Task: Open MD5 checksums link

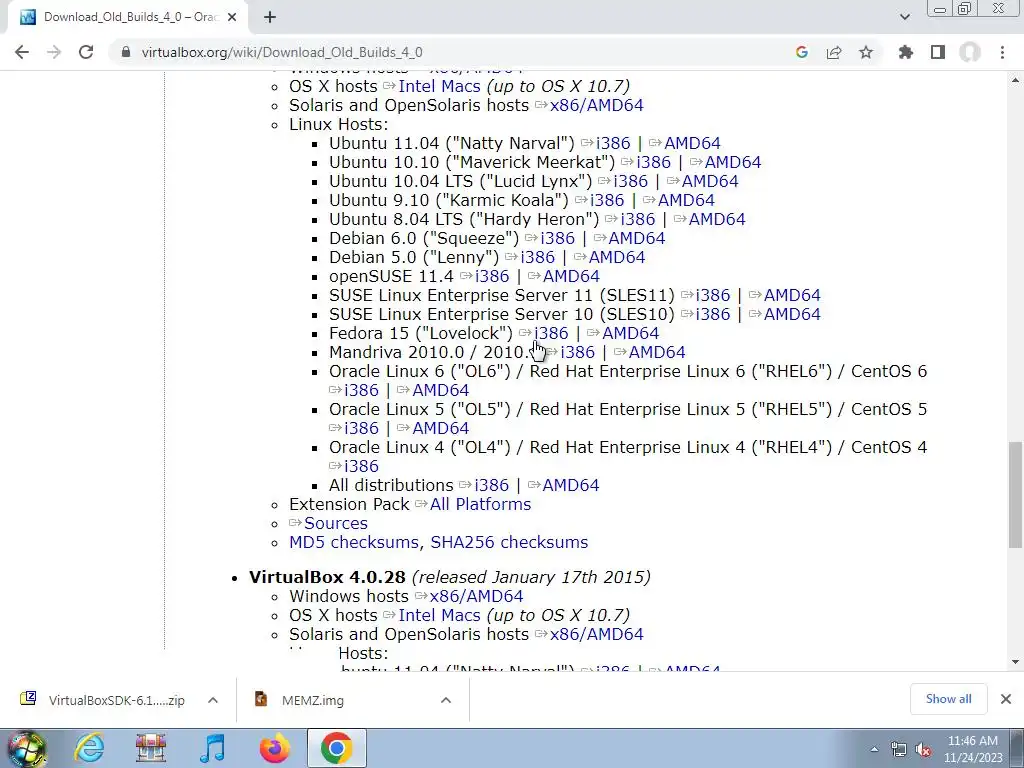Action: (x=354, y=542)
